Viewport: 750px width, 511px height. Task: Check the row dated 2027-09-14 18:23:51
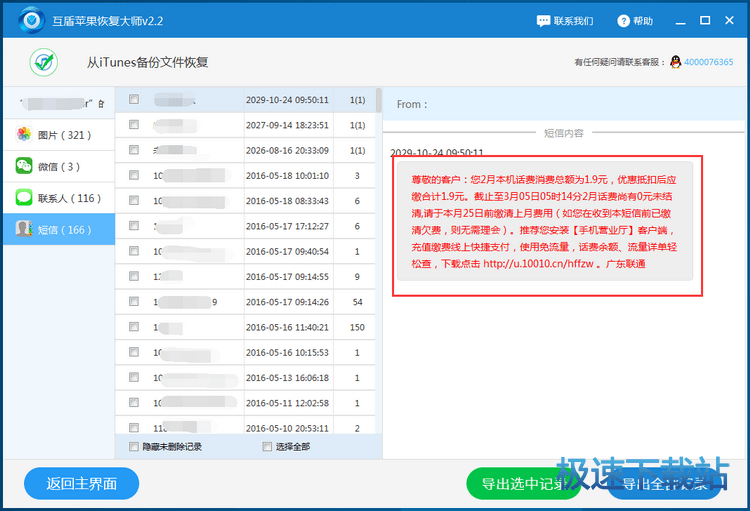pyautogui.click(x=134, y=124)
